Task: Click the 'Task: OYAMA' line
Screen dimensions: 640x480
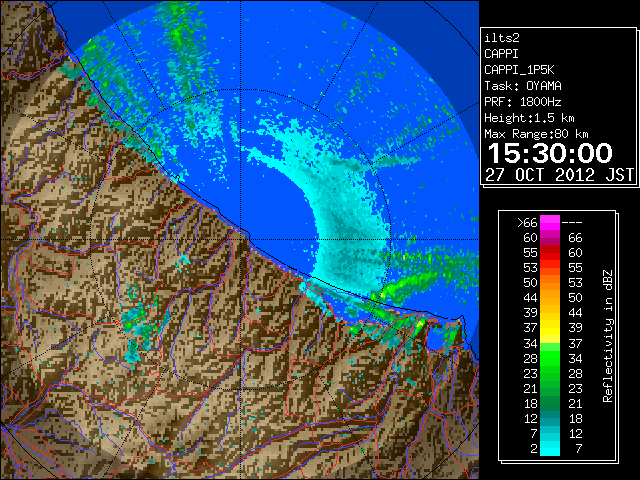Action: pos(523,86)
